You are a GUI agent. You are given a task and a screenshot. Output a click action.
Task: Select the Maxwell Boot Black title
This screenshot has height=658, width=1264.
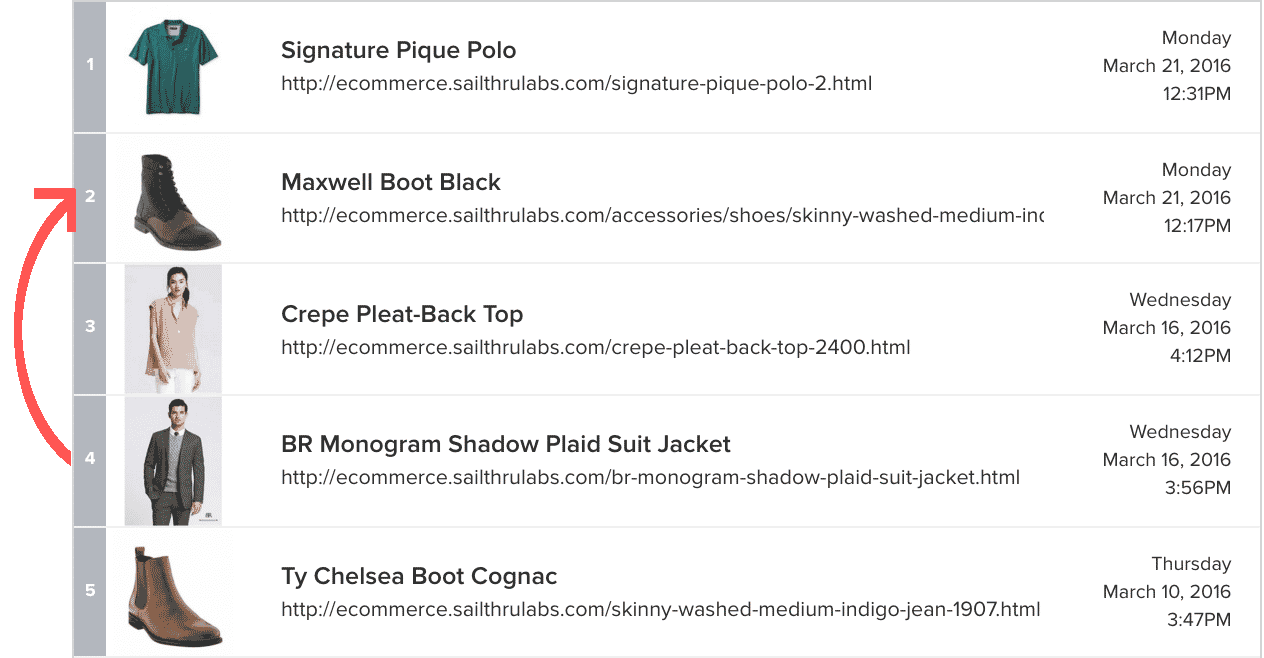pyautogui.click(x=391, y=182)
